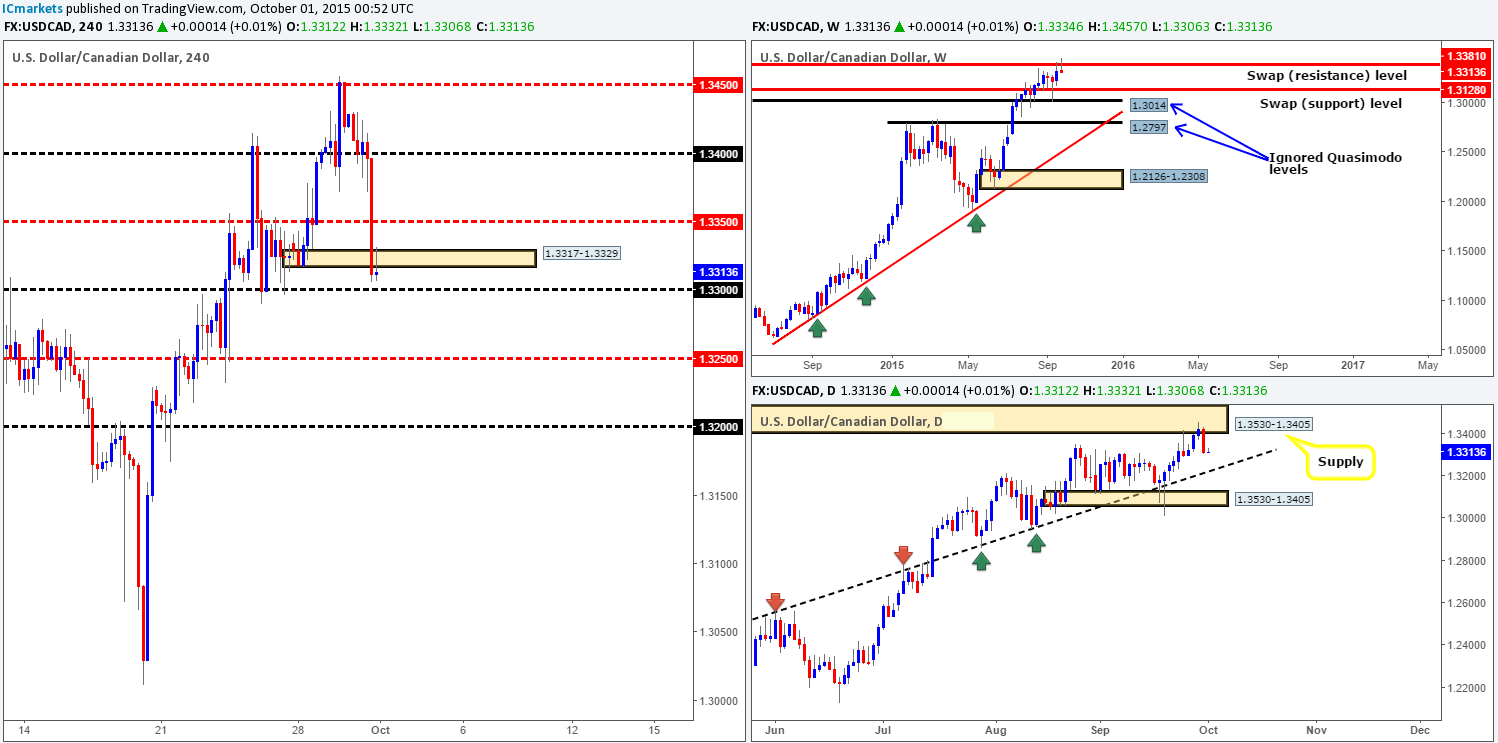
Task: Click the green up-arrow in daily chart header
Action: point(896,391)
